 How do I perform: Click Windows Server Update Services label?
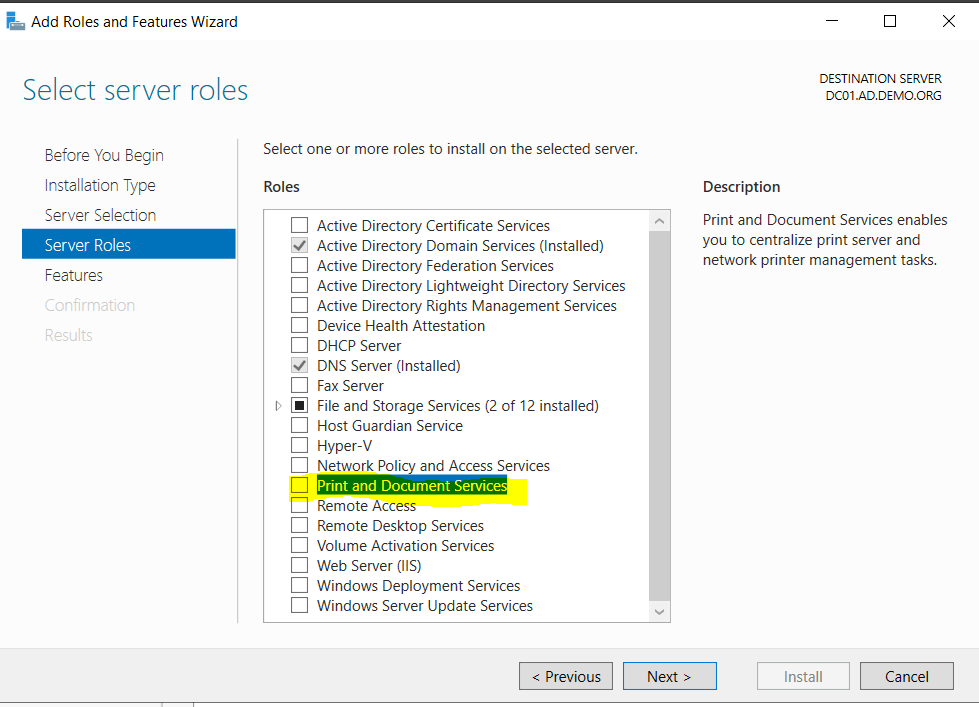pyautogui.click(x=425, y=605)
